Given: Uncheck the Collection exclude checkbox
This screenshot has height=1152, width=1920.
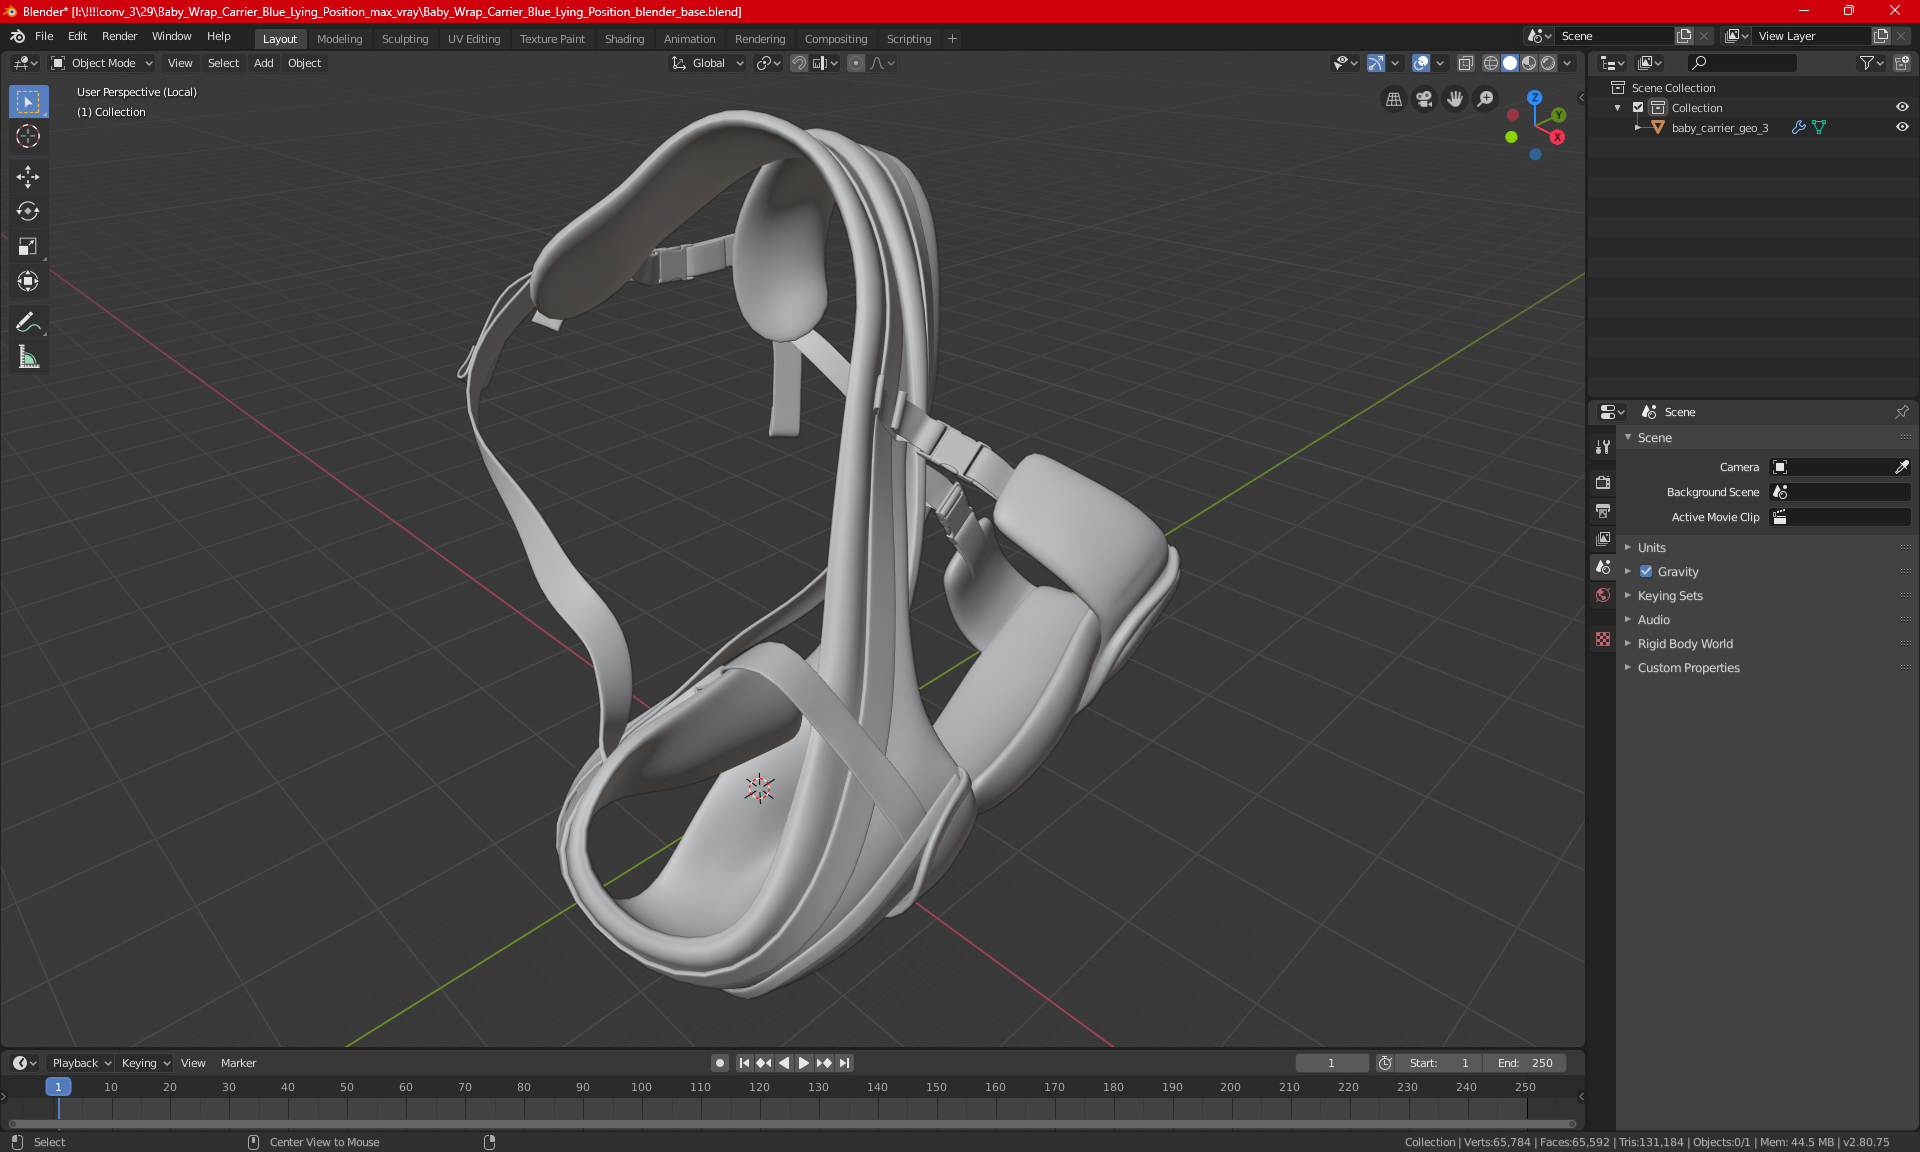Looking at the screenshot, I should point(1638,108).
